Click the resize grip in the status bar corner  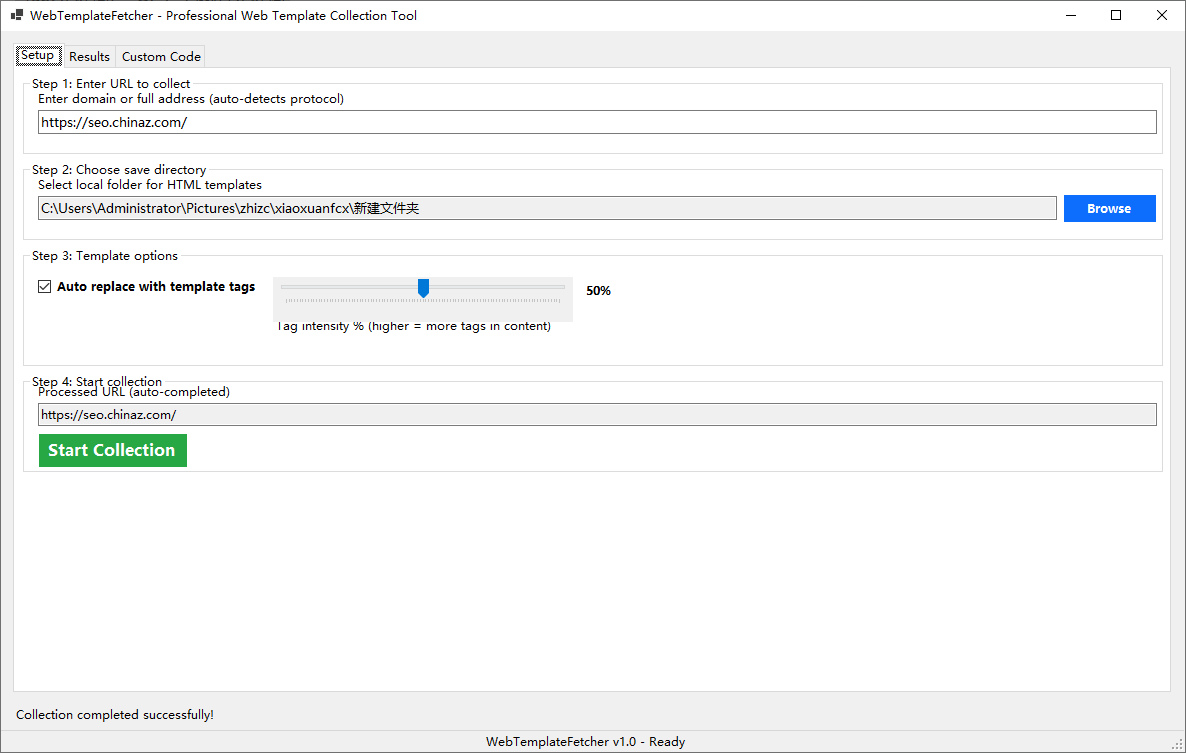click(1178, 745)
